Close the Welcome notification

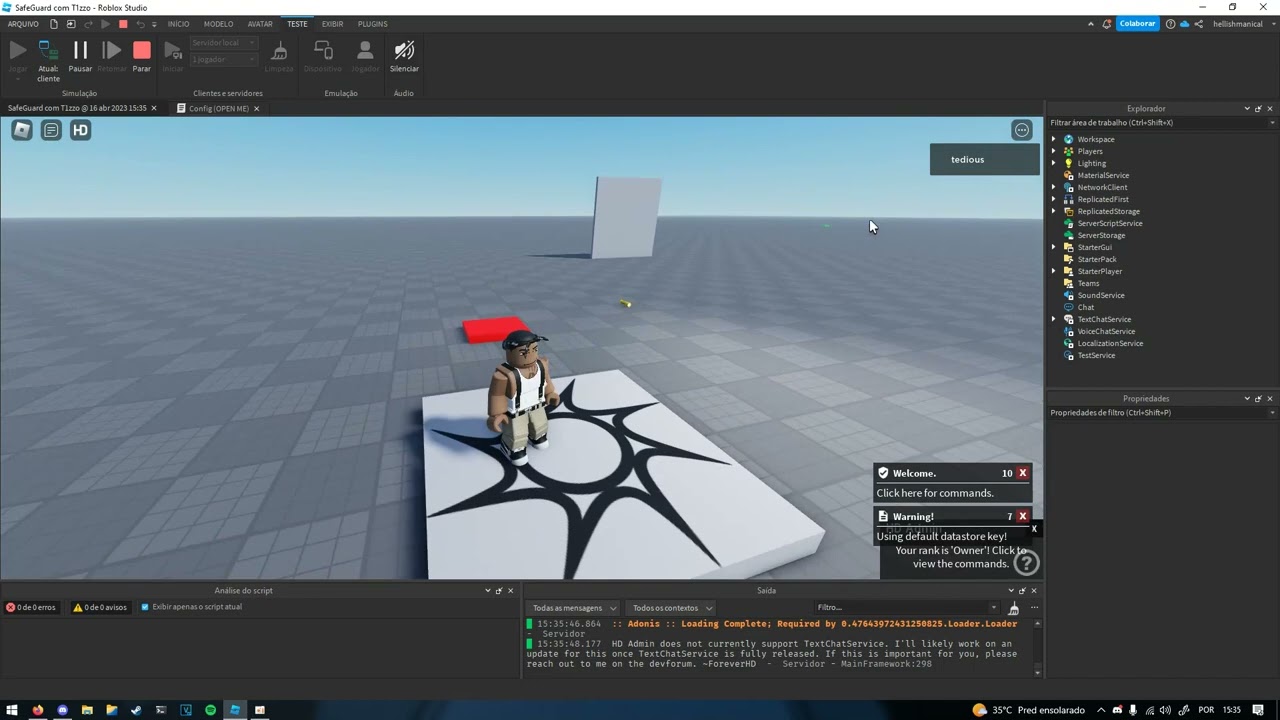[x=1022, y=473]
